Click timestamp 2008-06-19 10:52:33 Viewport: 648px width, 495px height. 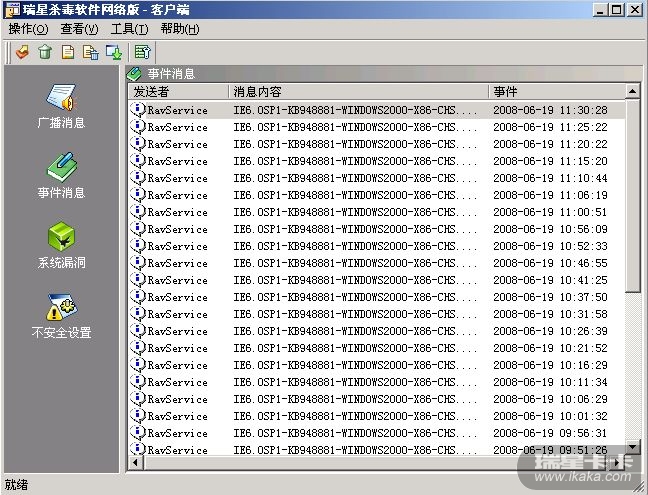(550, 246)
